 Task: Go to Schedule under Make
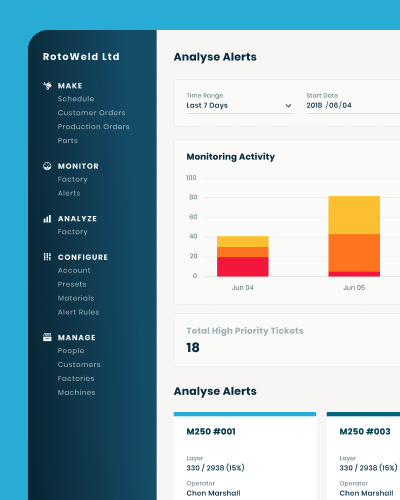76,99
